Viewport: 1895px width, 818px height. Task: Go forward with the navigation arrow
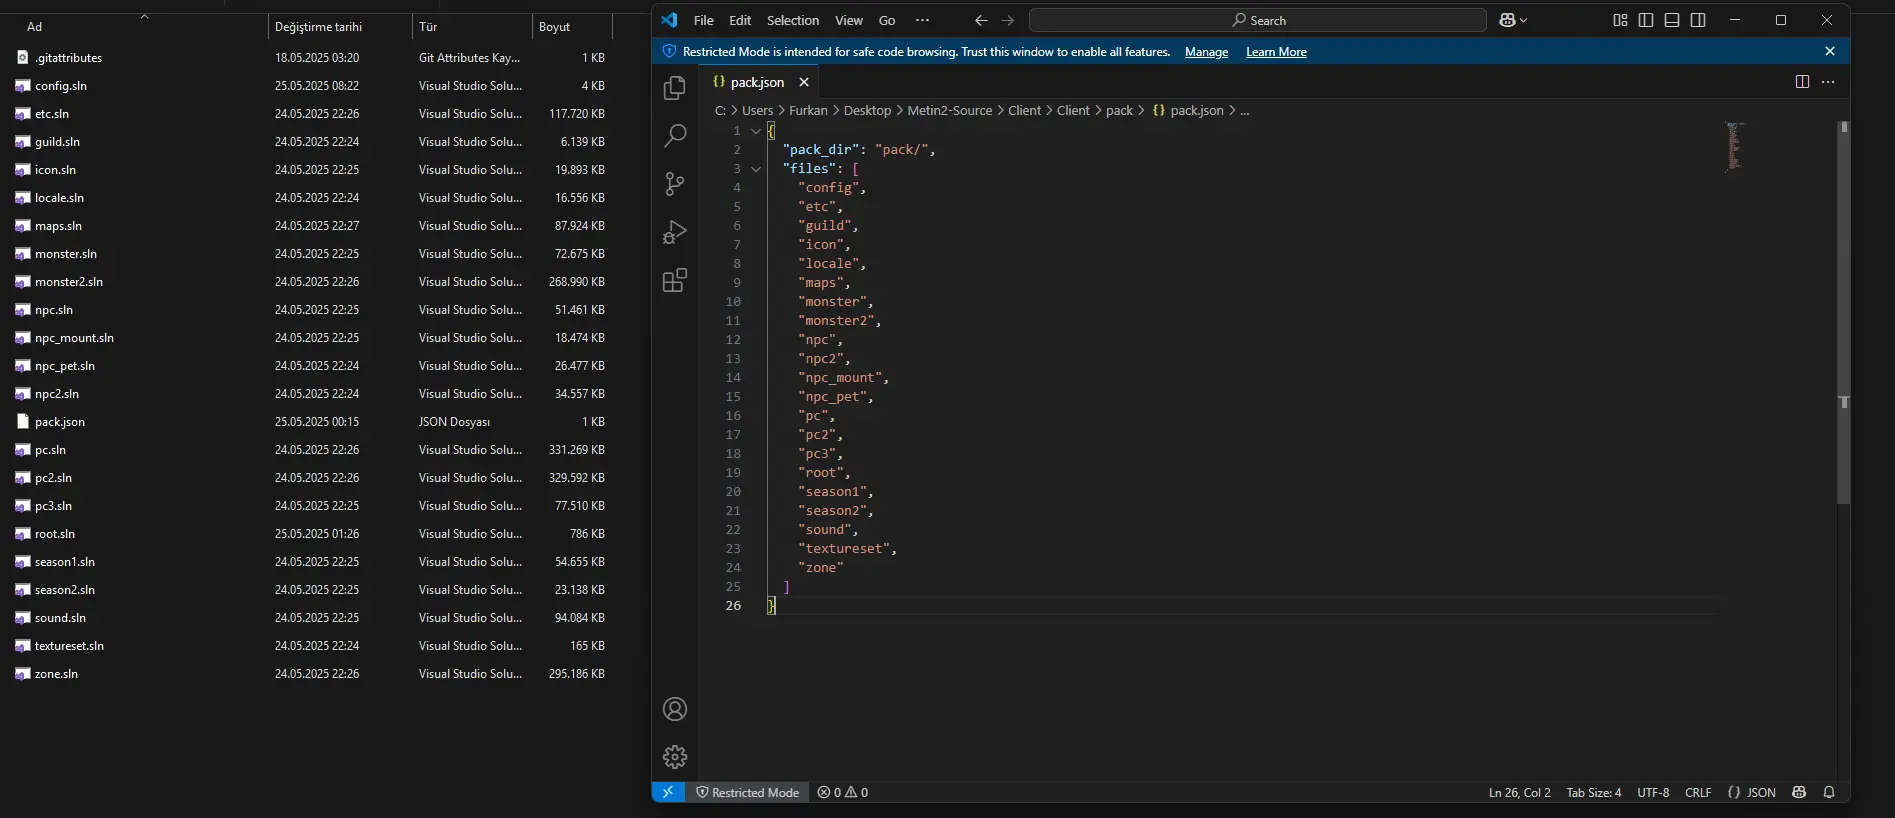tap(1007, 20)
